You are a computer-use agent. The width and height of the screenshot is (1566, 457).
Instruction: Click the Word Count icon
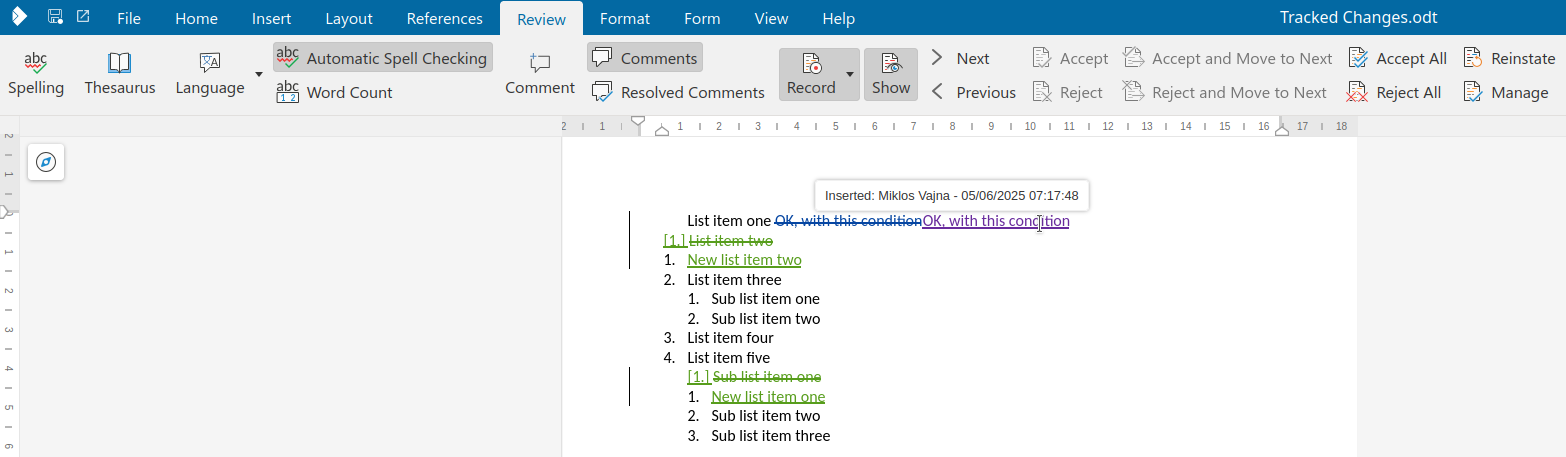coord(288,92)
